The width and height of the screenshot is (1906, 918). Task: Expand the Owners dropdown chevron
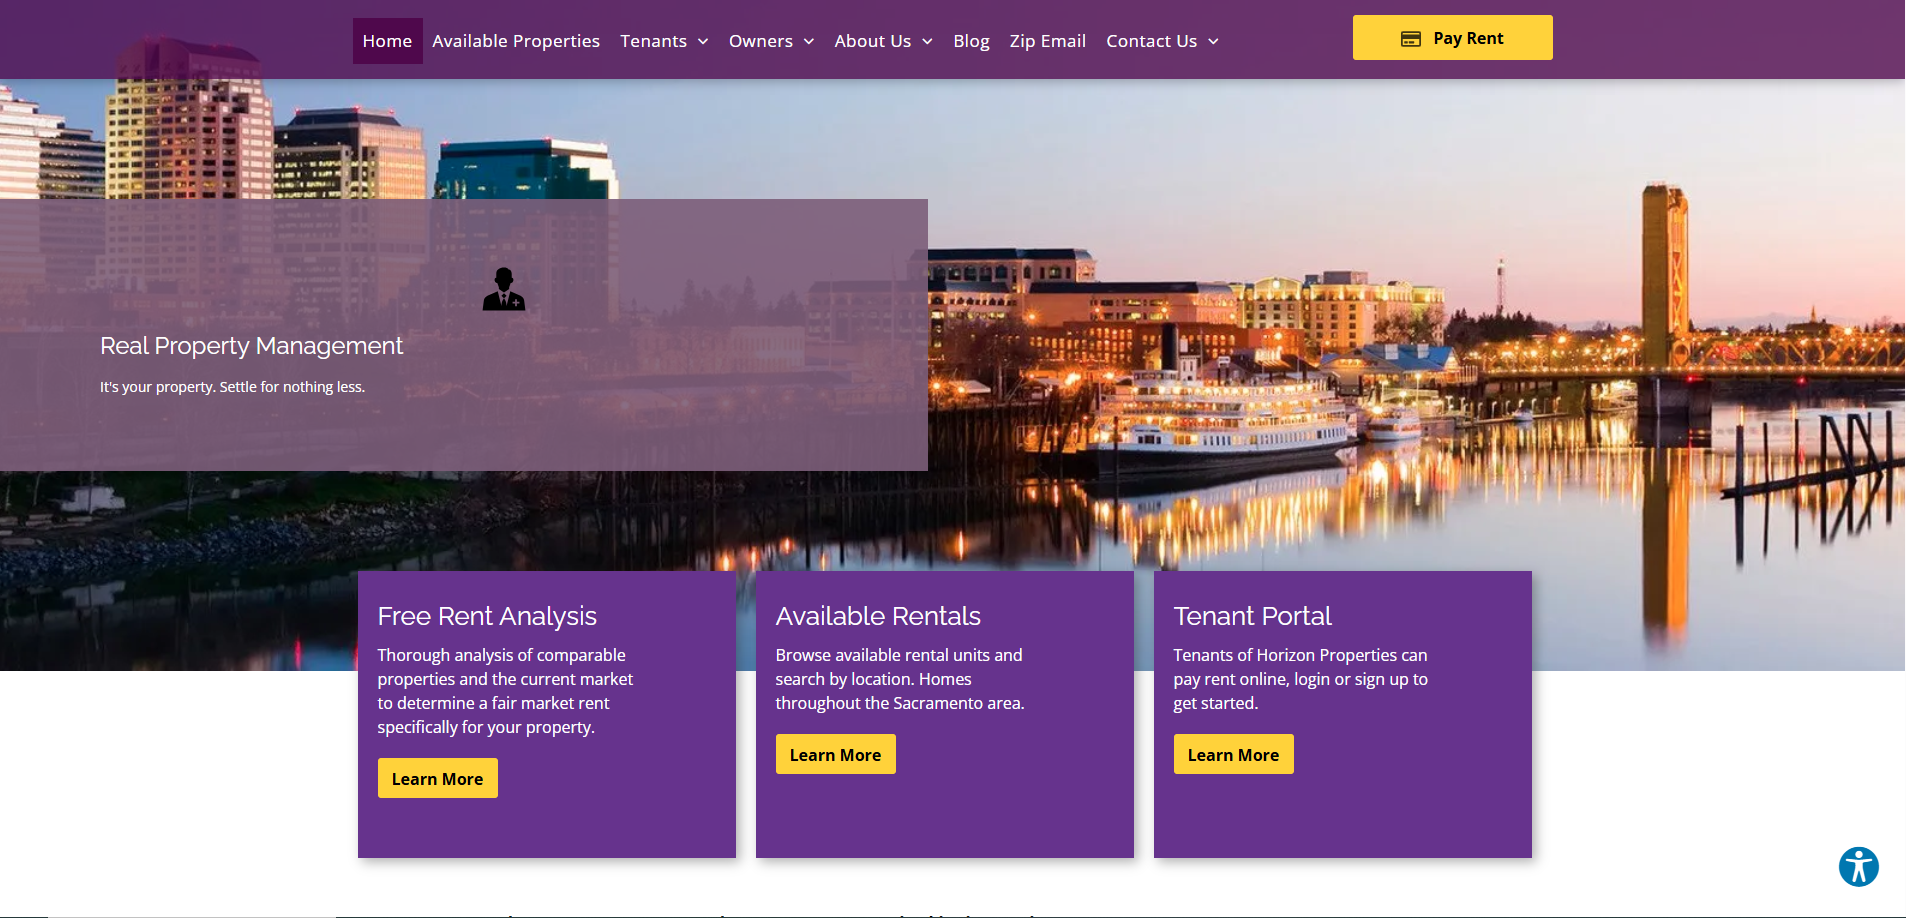tap(809, 42)
